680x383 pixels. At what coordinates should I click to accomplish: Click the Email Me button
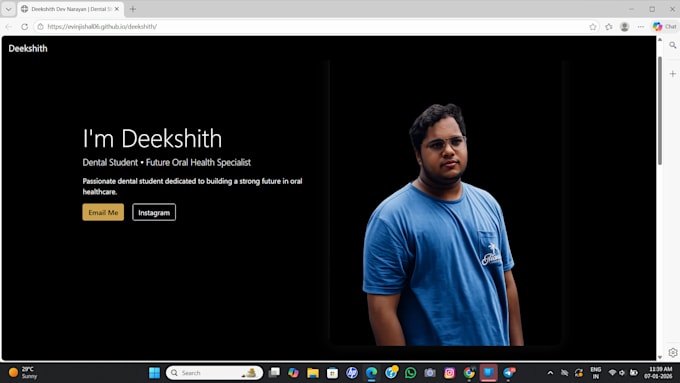[x=103, y=212]
